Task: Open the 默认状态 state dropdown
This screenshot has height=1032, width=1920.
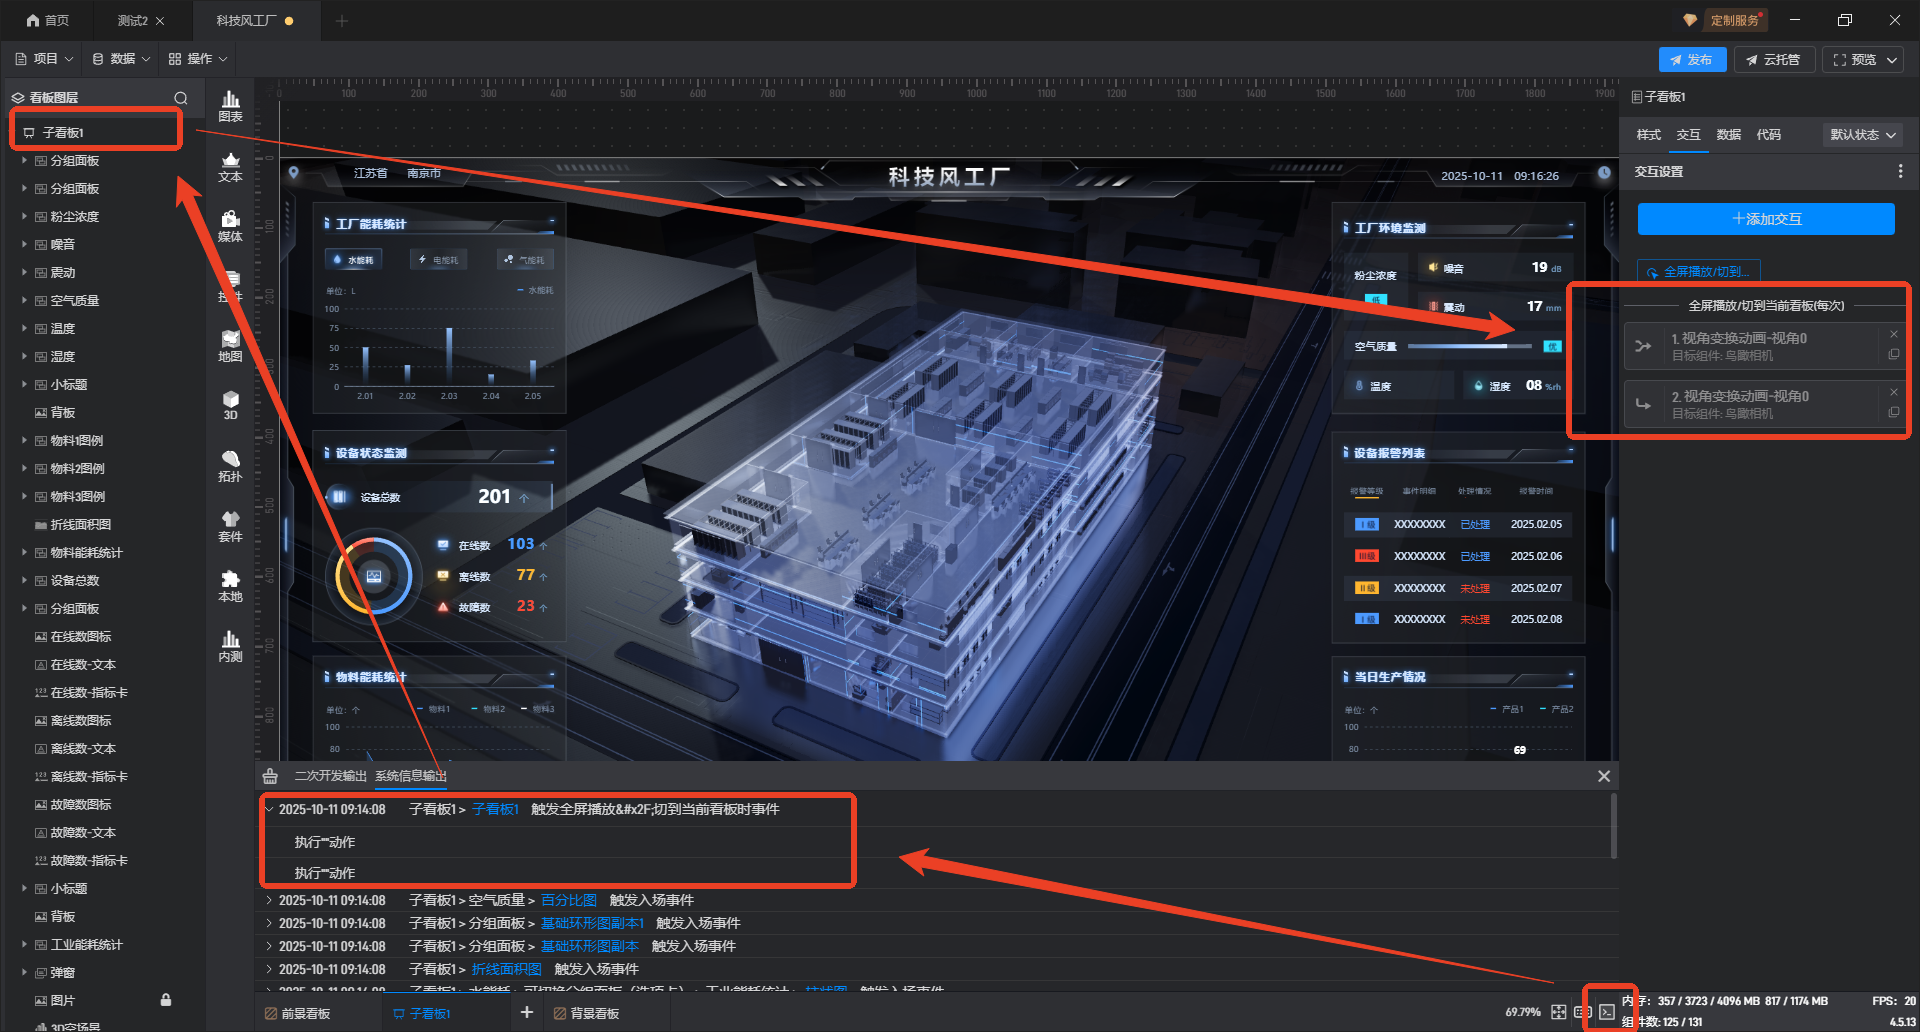Action: tap(1862, 135)
